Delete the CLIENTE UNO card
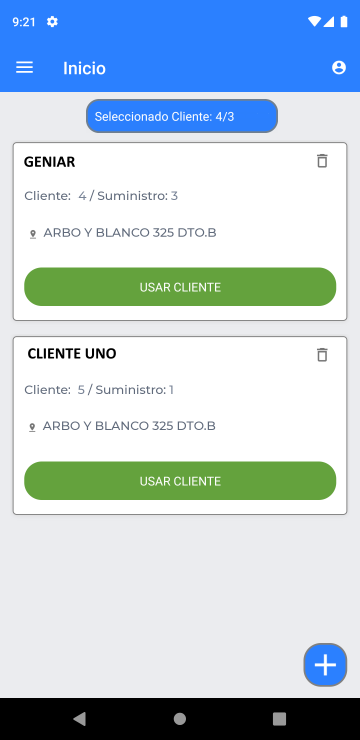Screen dimensions: 360x740 322,354
